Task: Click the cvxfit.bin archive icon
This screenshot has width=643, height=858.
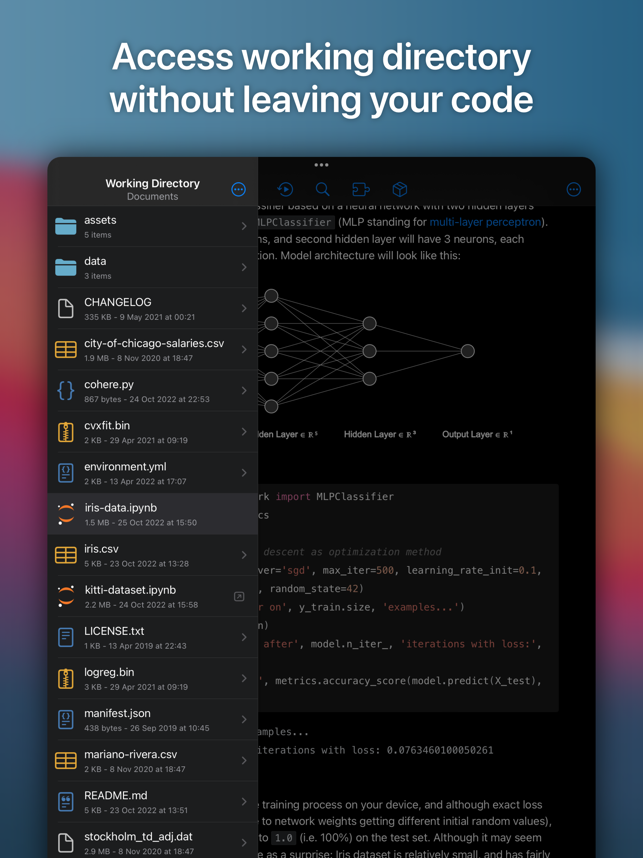Action: [x=66, y=432]
